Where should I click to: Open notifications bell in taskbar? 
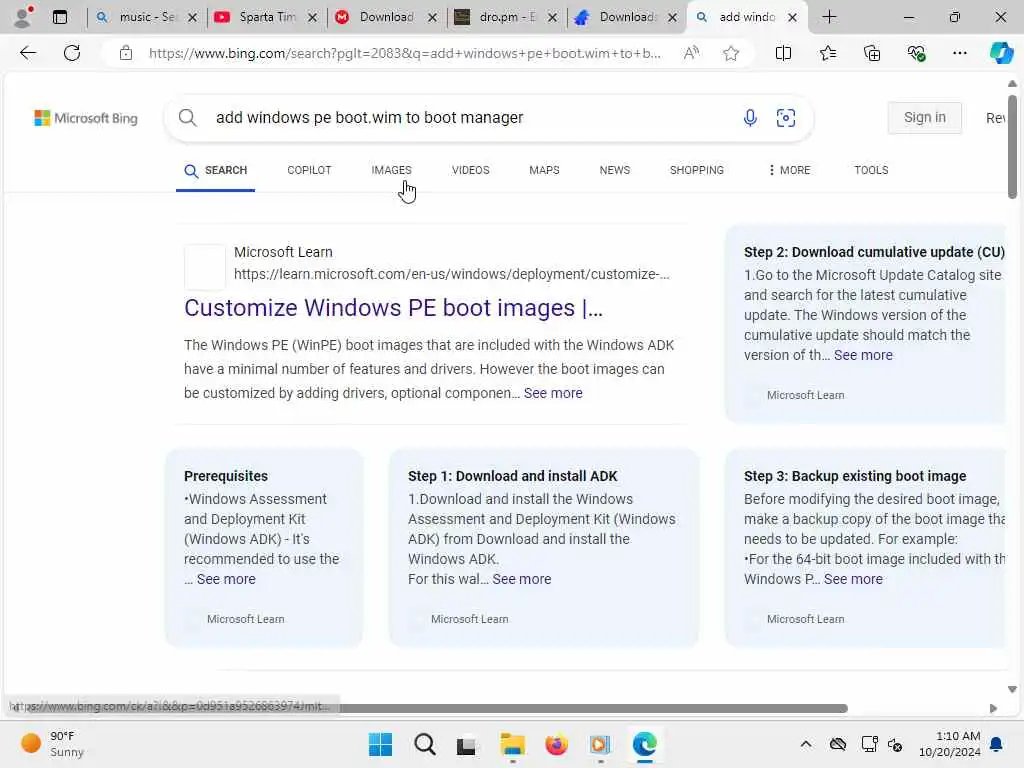coord(997,744)
